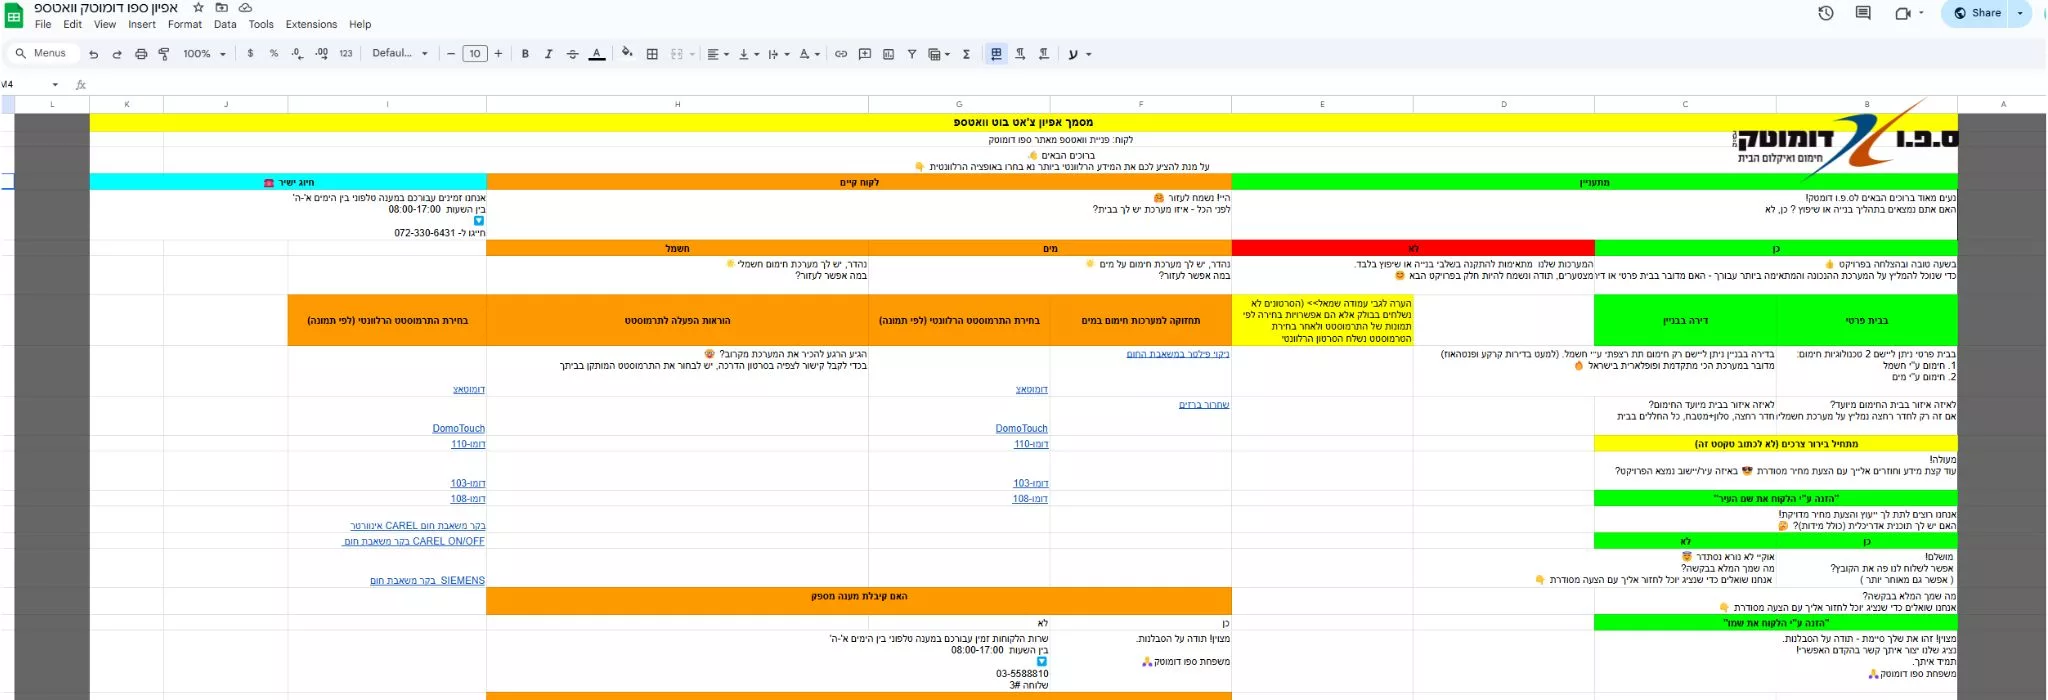Open the SIEMENS controller link
Screen dimensions: 2048x700
click(427, 580)
